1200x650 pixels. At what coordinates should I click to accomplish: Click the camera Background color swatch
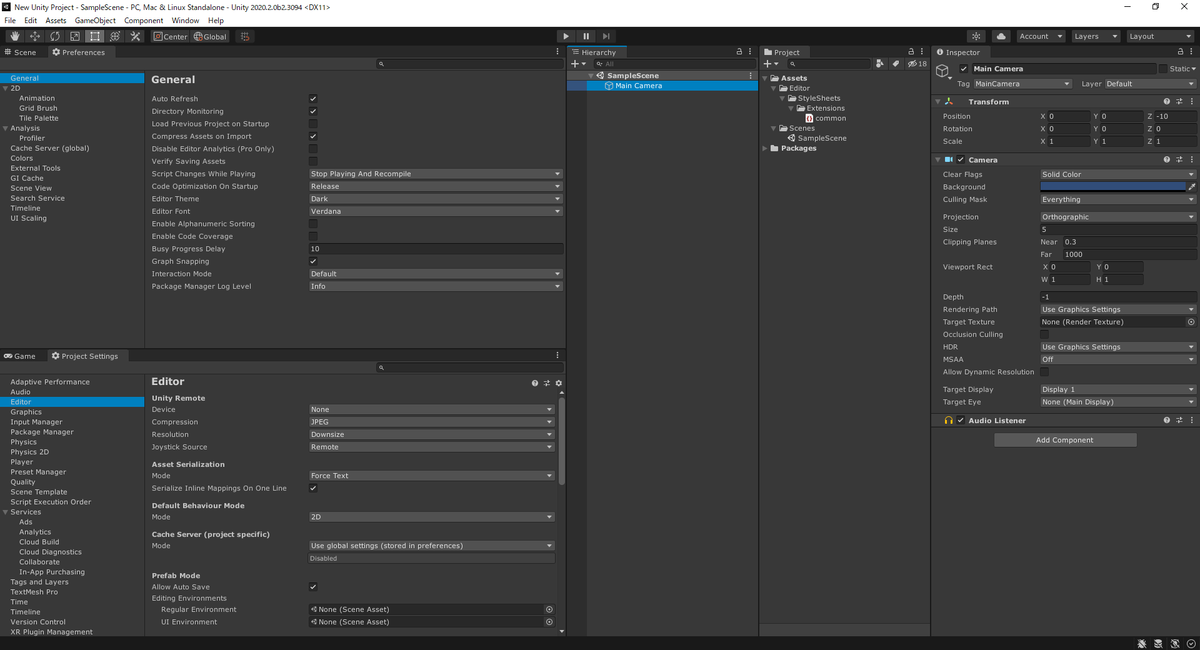tap(1113, 187)
